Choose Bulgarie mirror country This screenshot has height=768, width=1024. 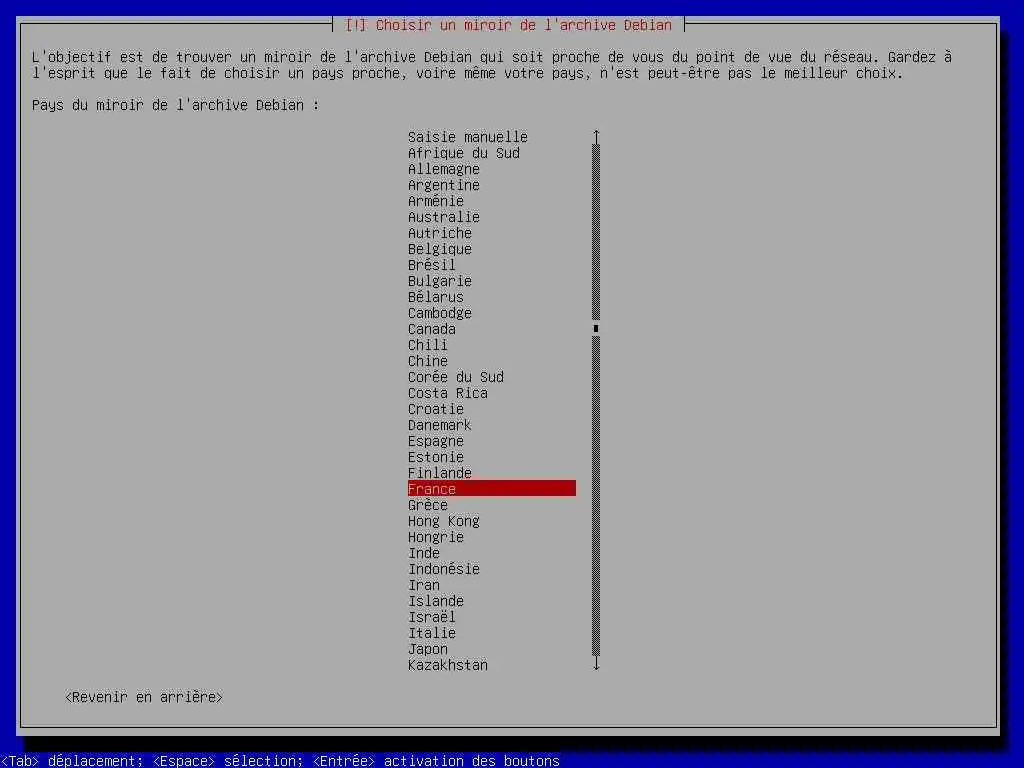click(440, 281)
